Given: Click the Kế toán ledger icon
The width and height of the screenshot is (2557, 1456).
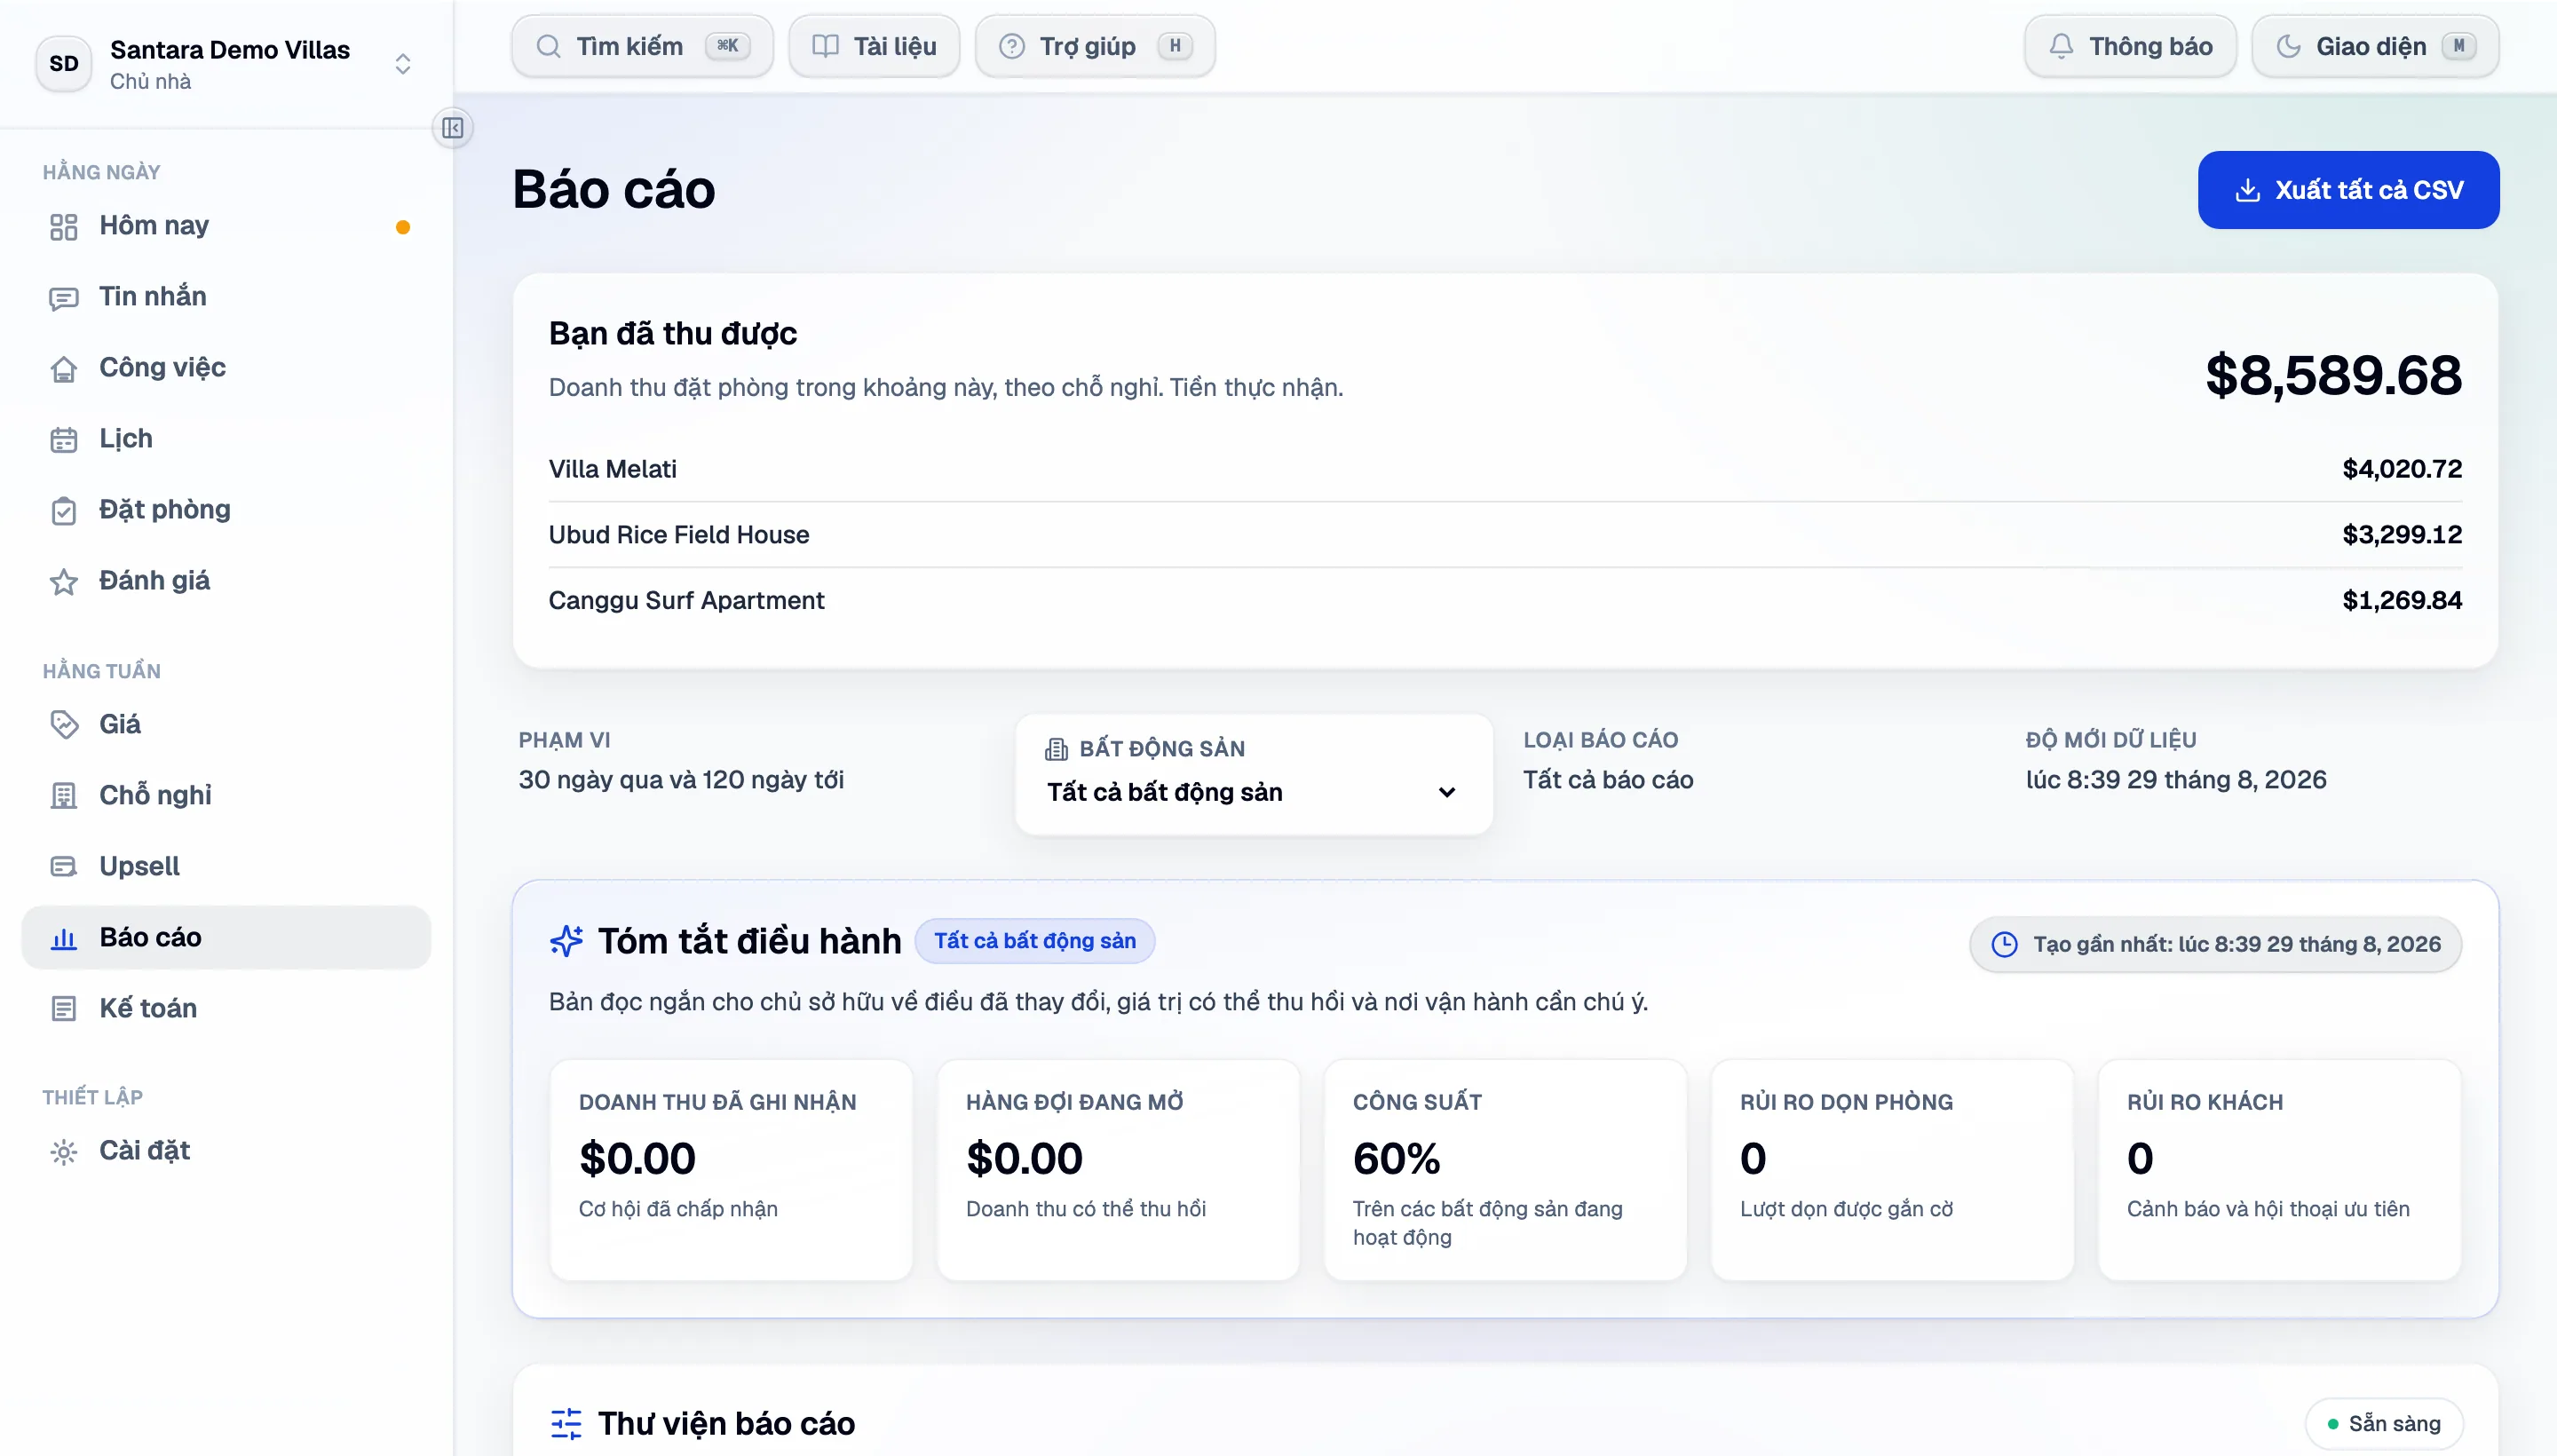Looking at the screenshot, I should tap(64, 1009).
